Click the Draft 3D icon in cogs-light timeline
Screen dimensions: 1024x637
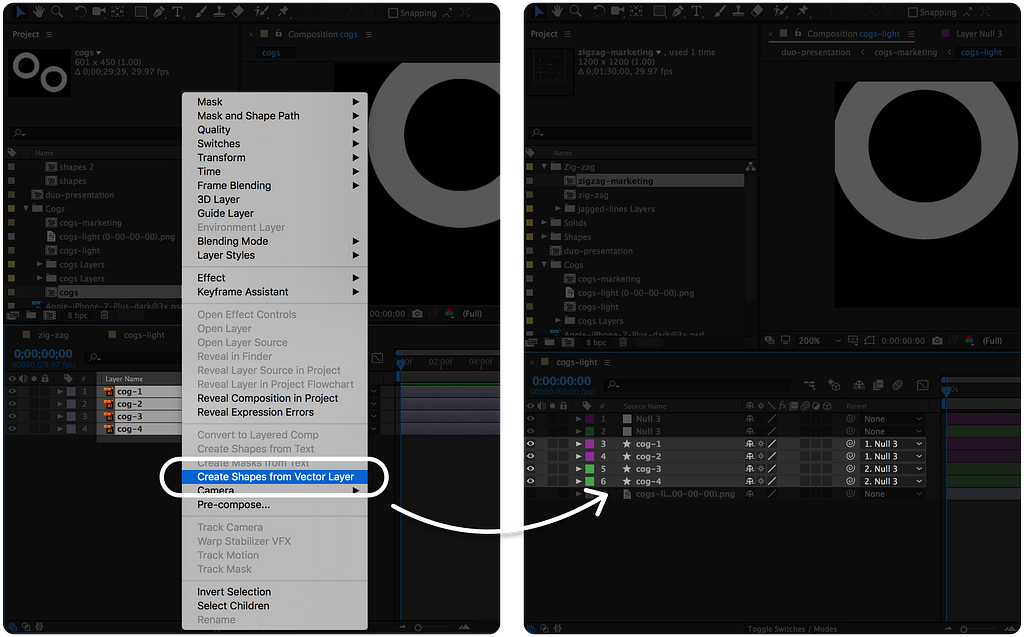pyautogui.click(x=834, y=385)
